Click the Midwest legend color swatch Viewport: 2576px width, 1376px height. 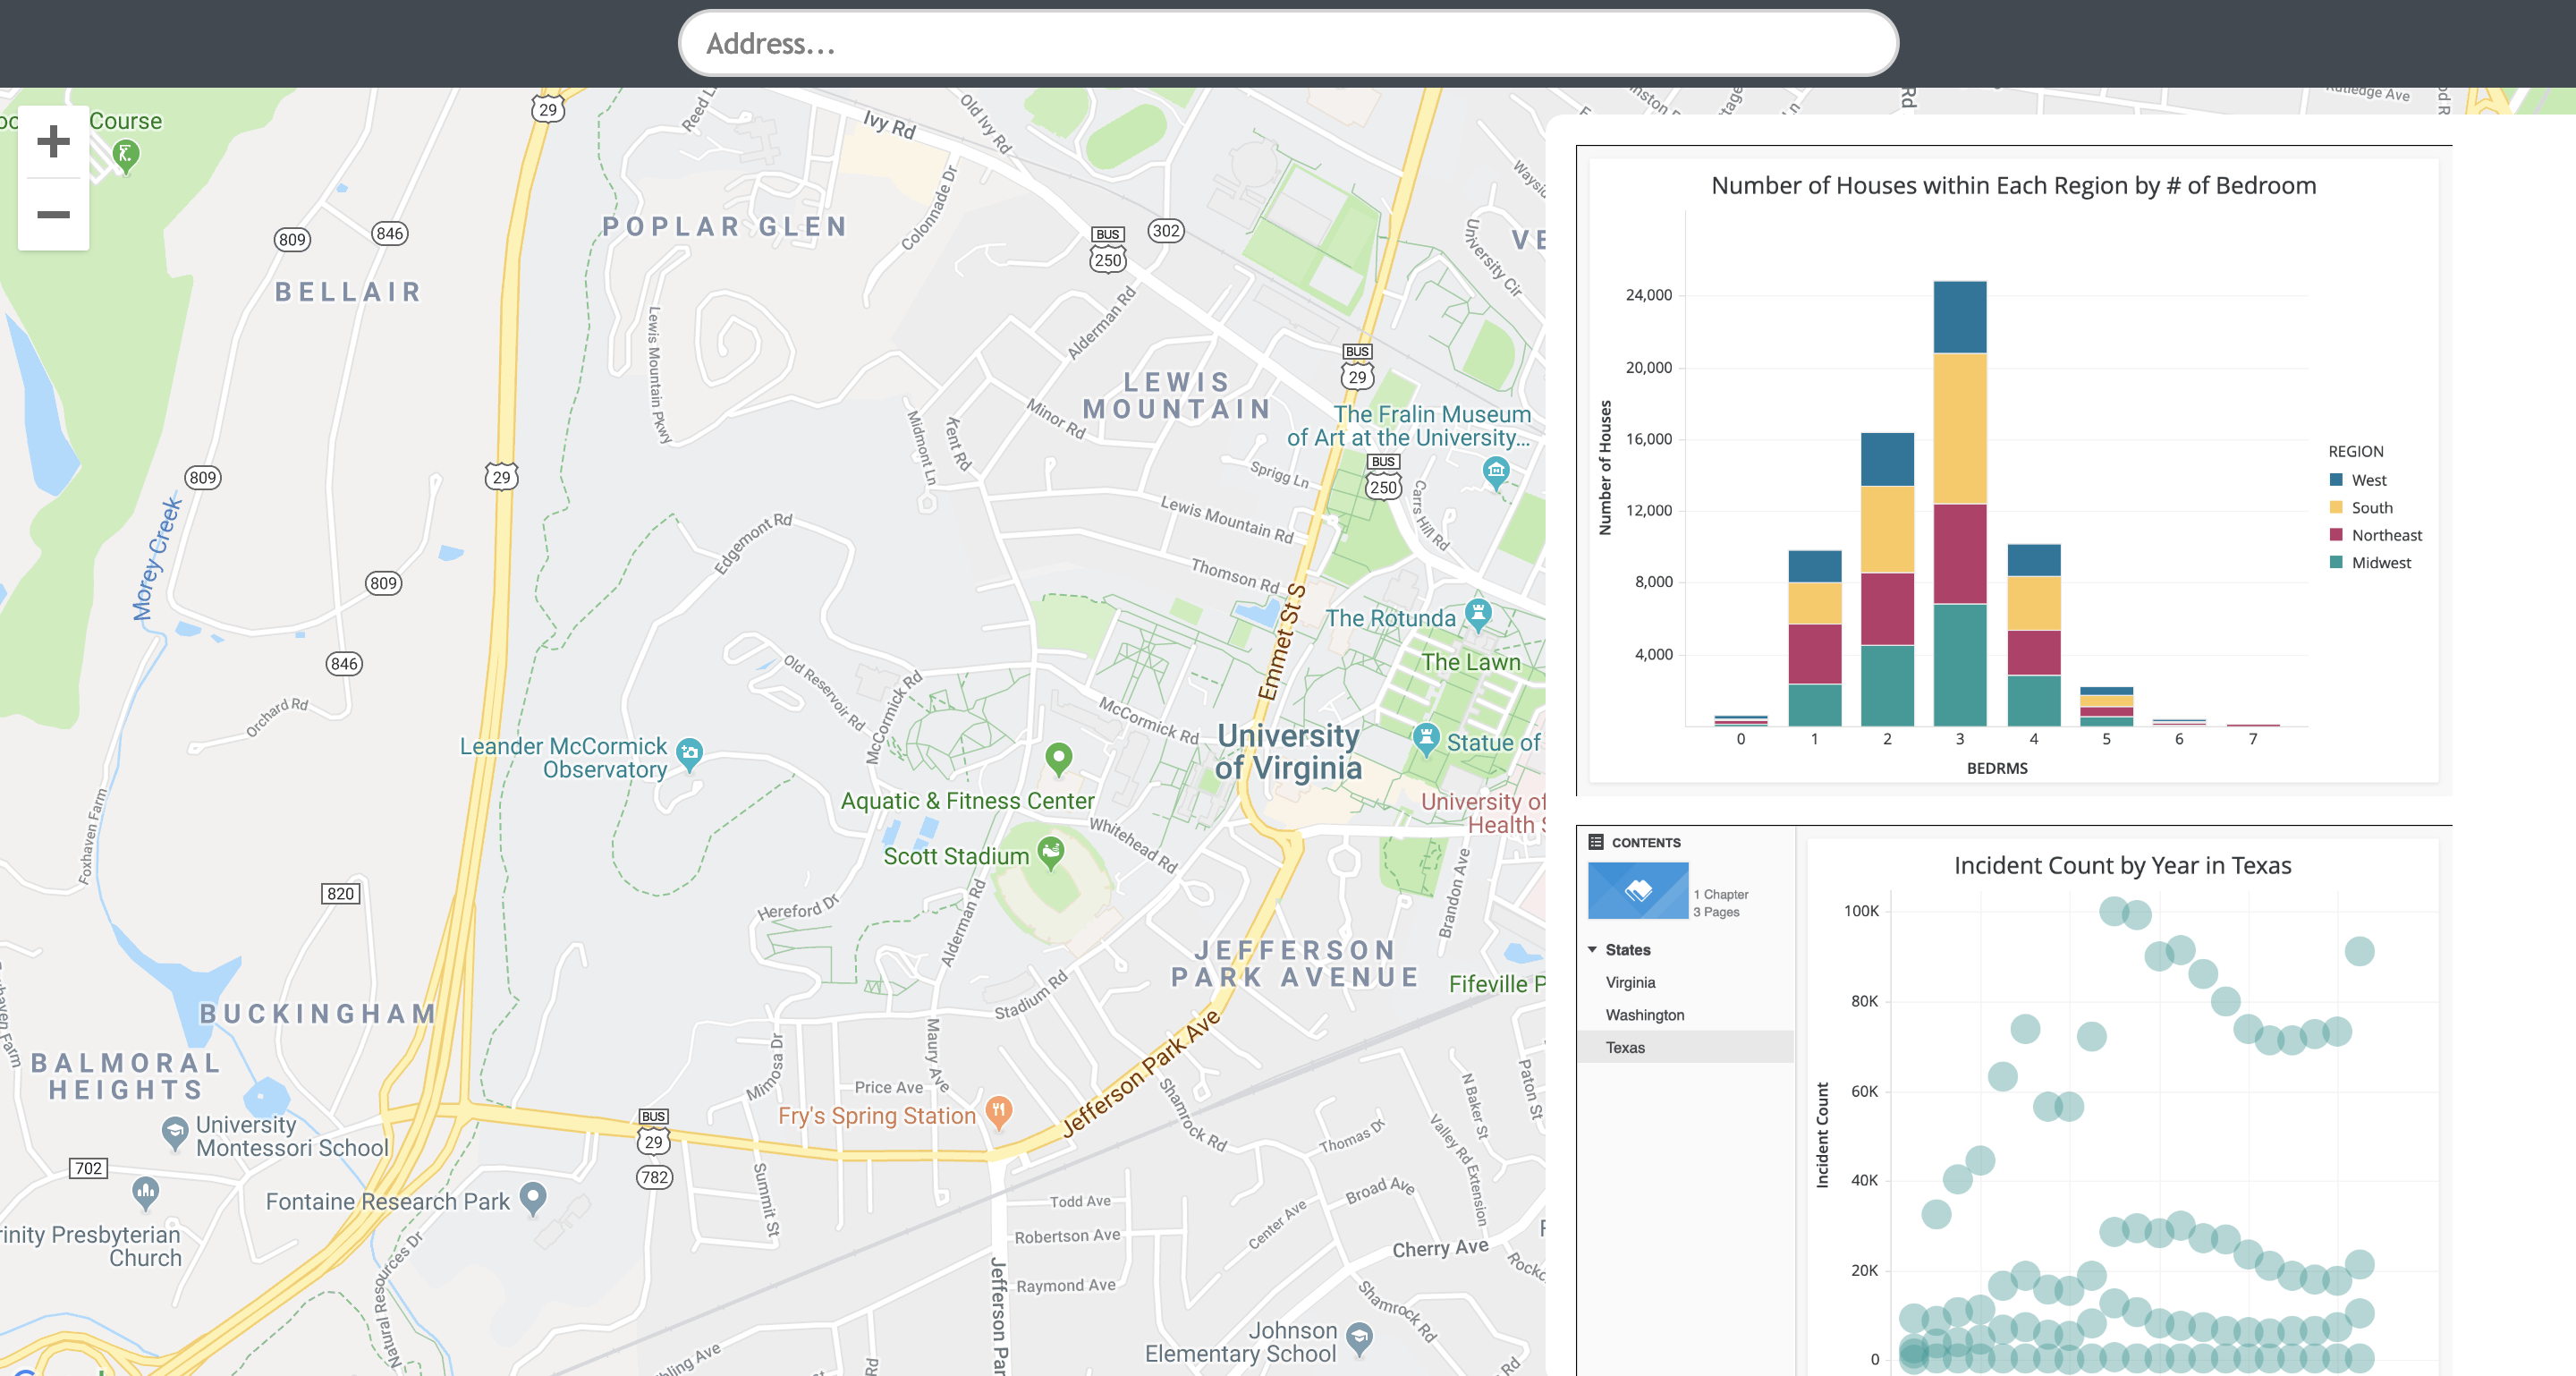coord(2336,562)
